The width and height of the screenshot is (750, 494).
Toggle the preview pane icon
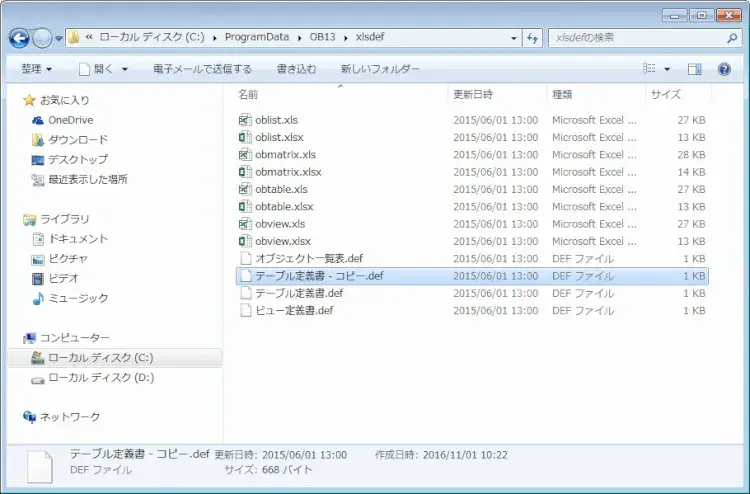pyautogui.click(x=695, y=69)
